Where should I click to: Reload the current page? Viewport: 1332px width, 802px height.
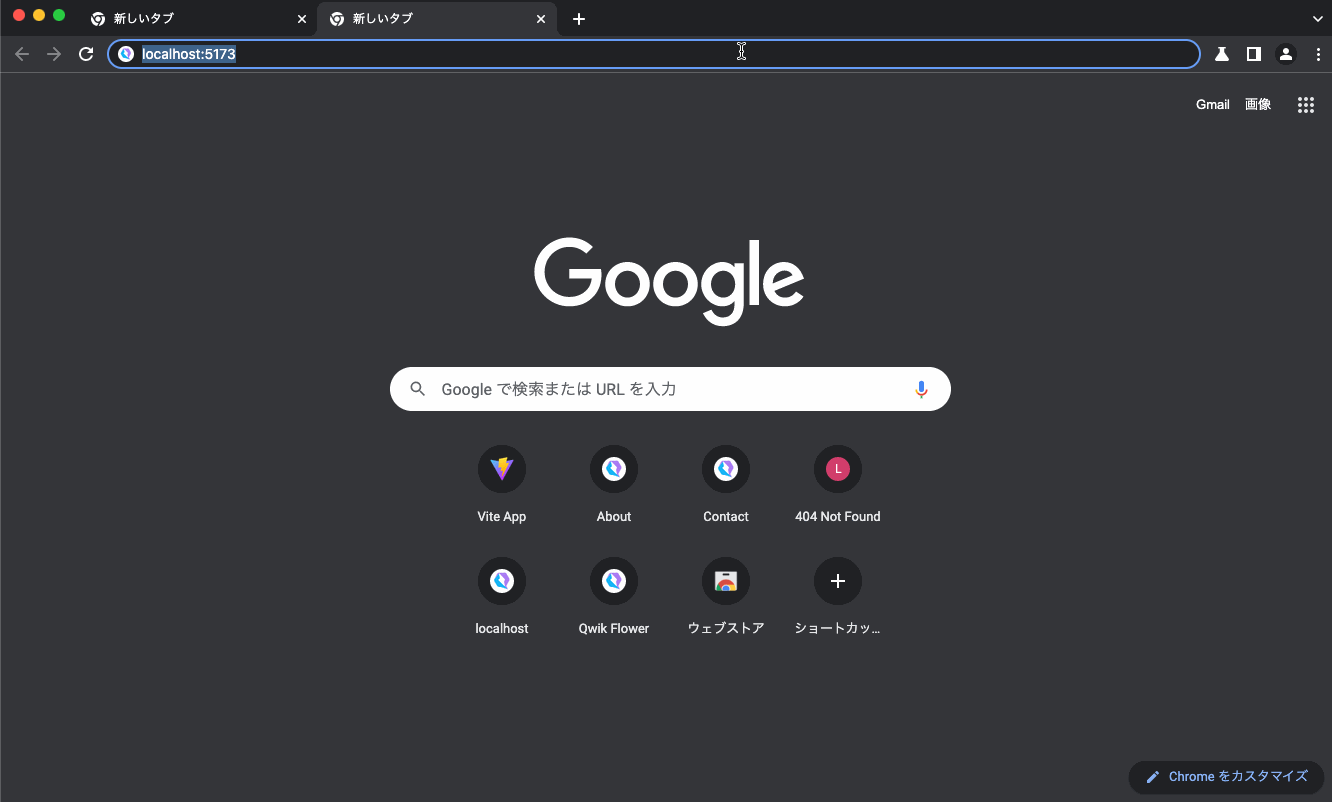86,54
